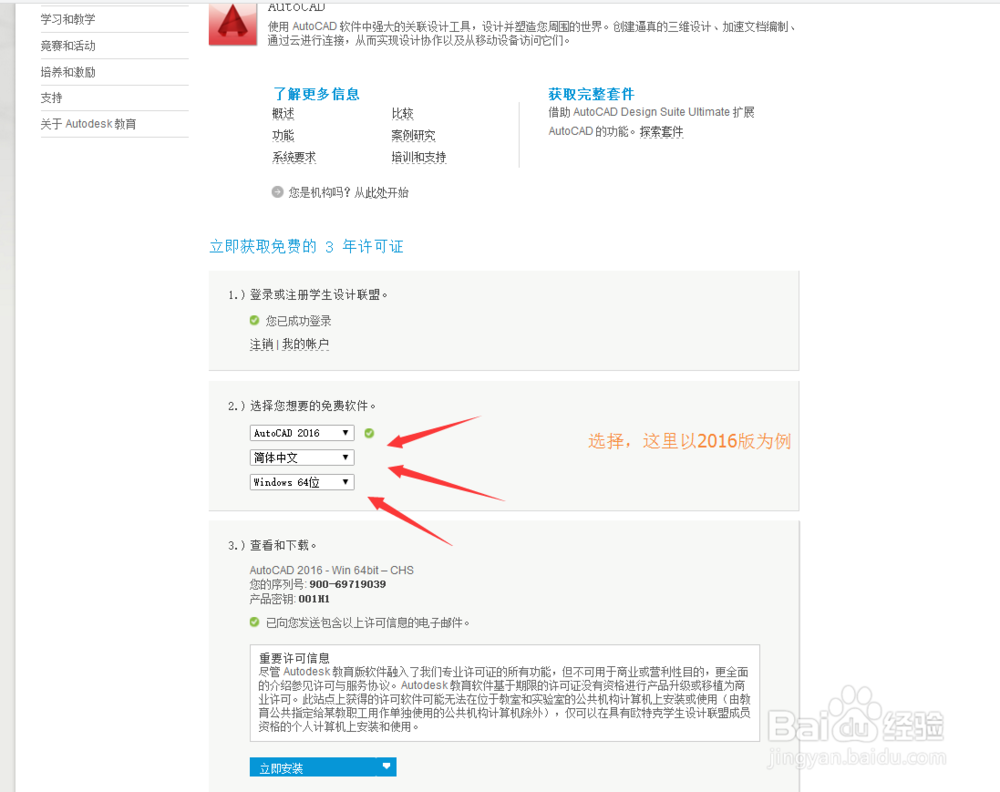The image size is (1000, 792).
Task: Click the arrow icon beside 您是机构吗
Action: click(277, 192)
